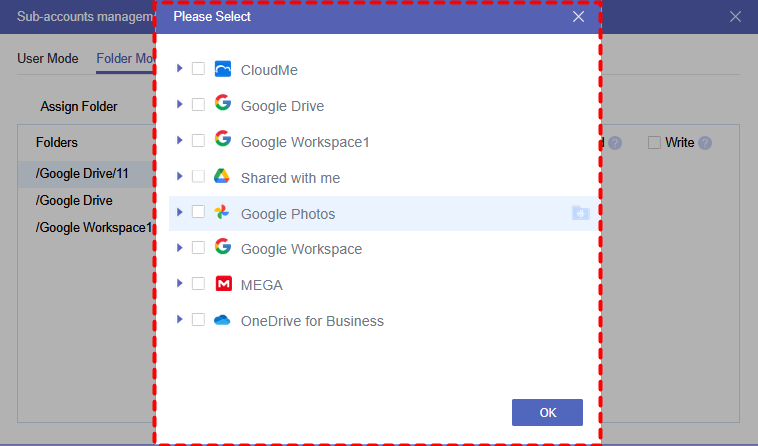Expand the Shared with me node
The image size is (758, 446).
tap(180, 177)
